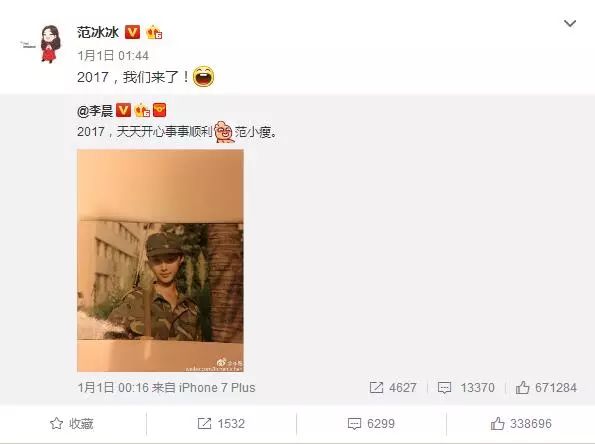Click the verification V badge beside 李晨
Viewport: 595px width, 444px height.
(123, 110)
